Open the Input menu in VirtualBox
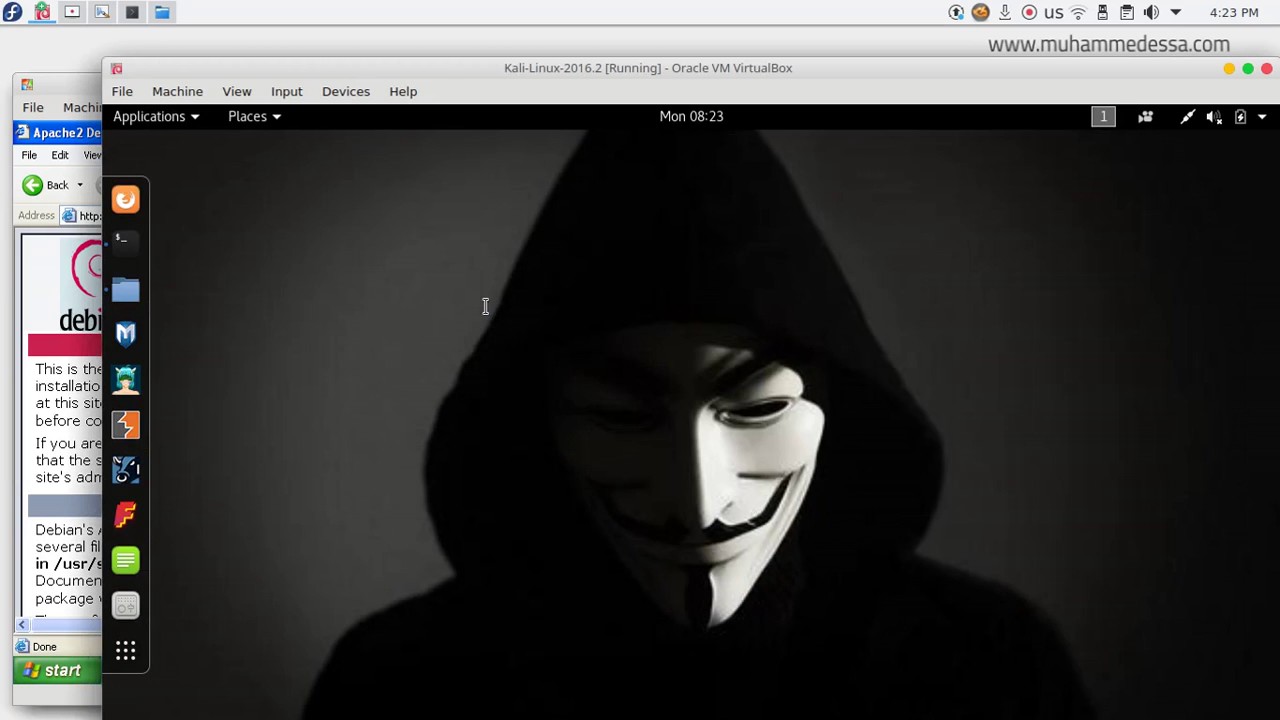 286,91
